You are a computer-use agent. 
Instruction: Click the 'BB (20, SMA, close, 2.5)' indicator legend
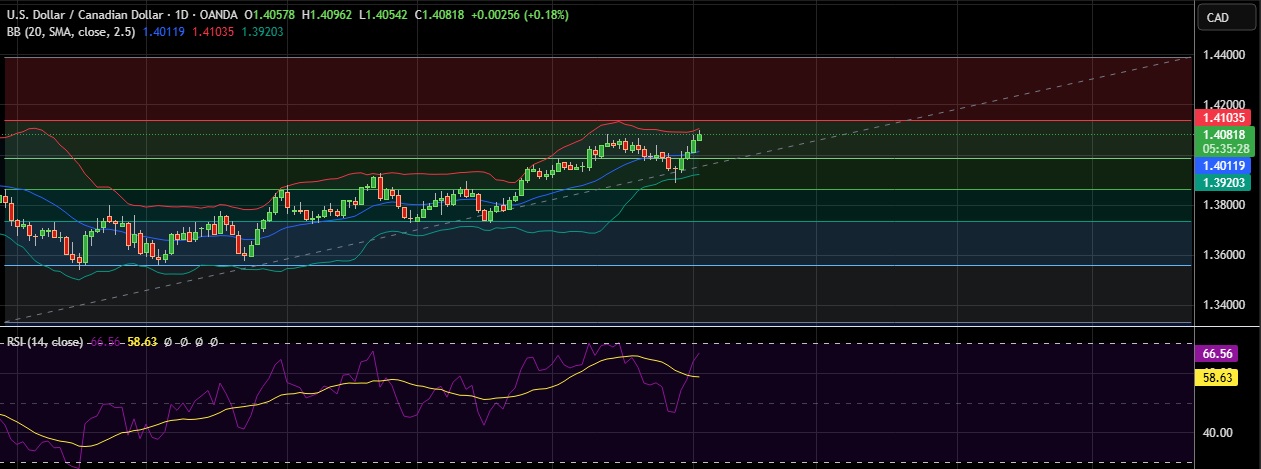71,33
